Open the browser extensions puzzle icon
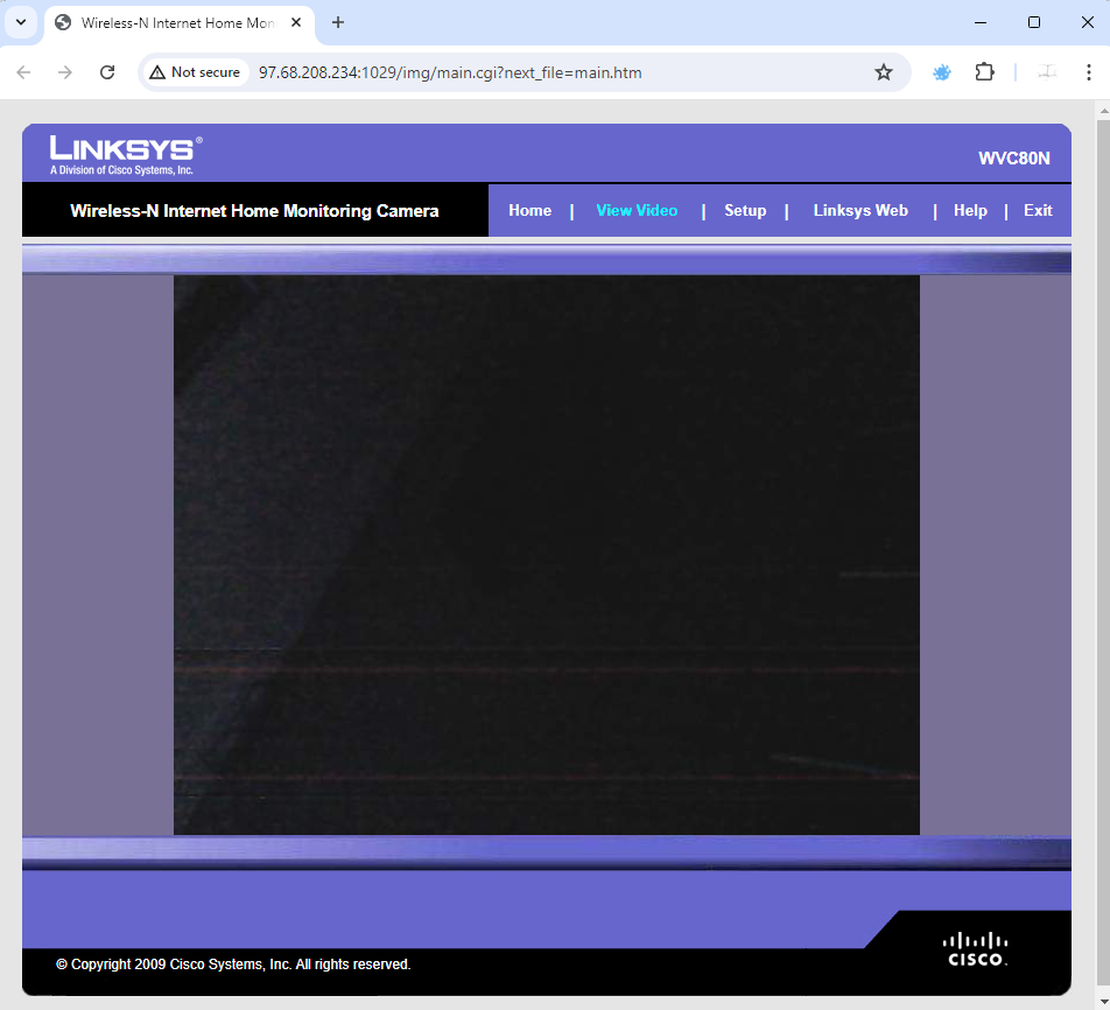Image resolution: width=1110 pixels, height=1010 pixels. pyautogui.click(x=985, y=72)
